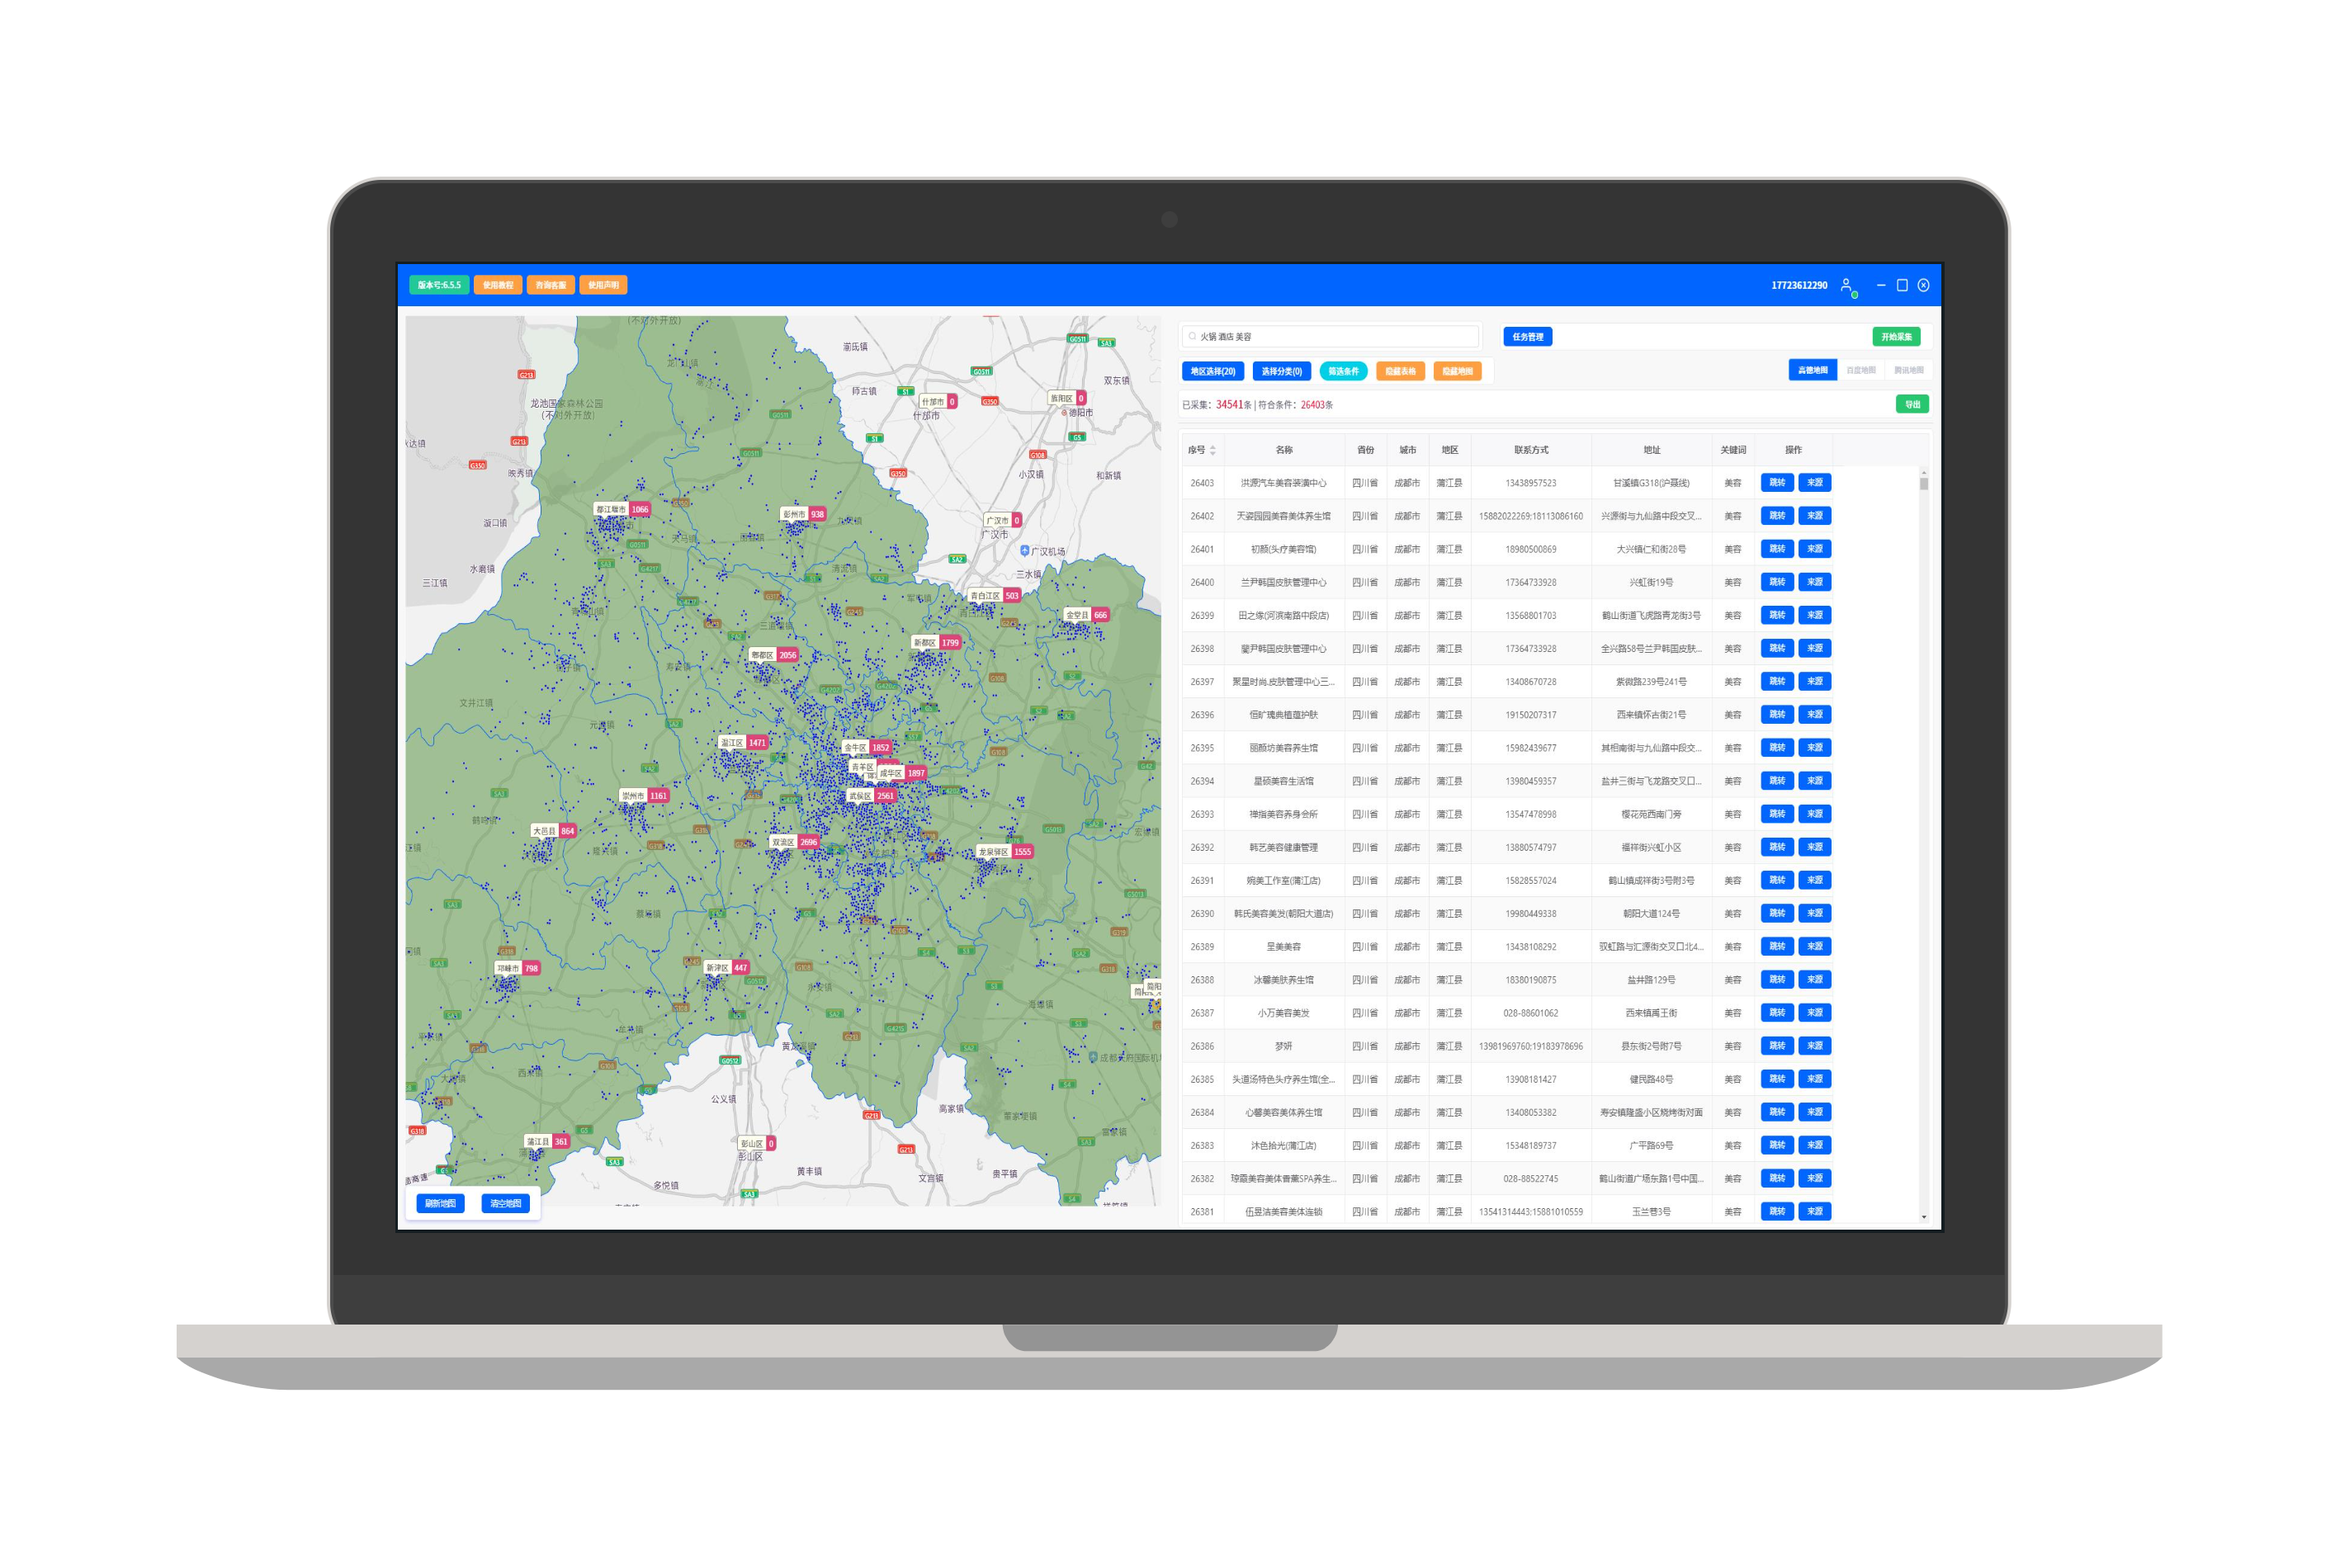Click the 什邡市 0 map marker
Screen dimensions: 2340x1568
938,401
